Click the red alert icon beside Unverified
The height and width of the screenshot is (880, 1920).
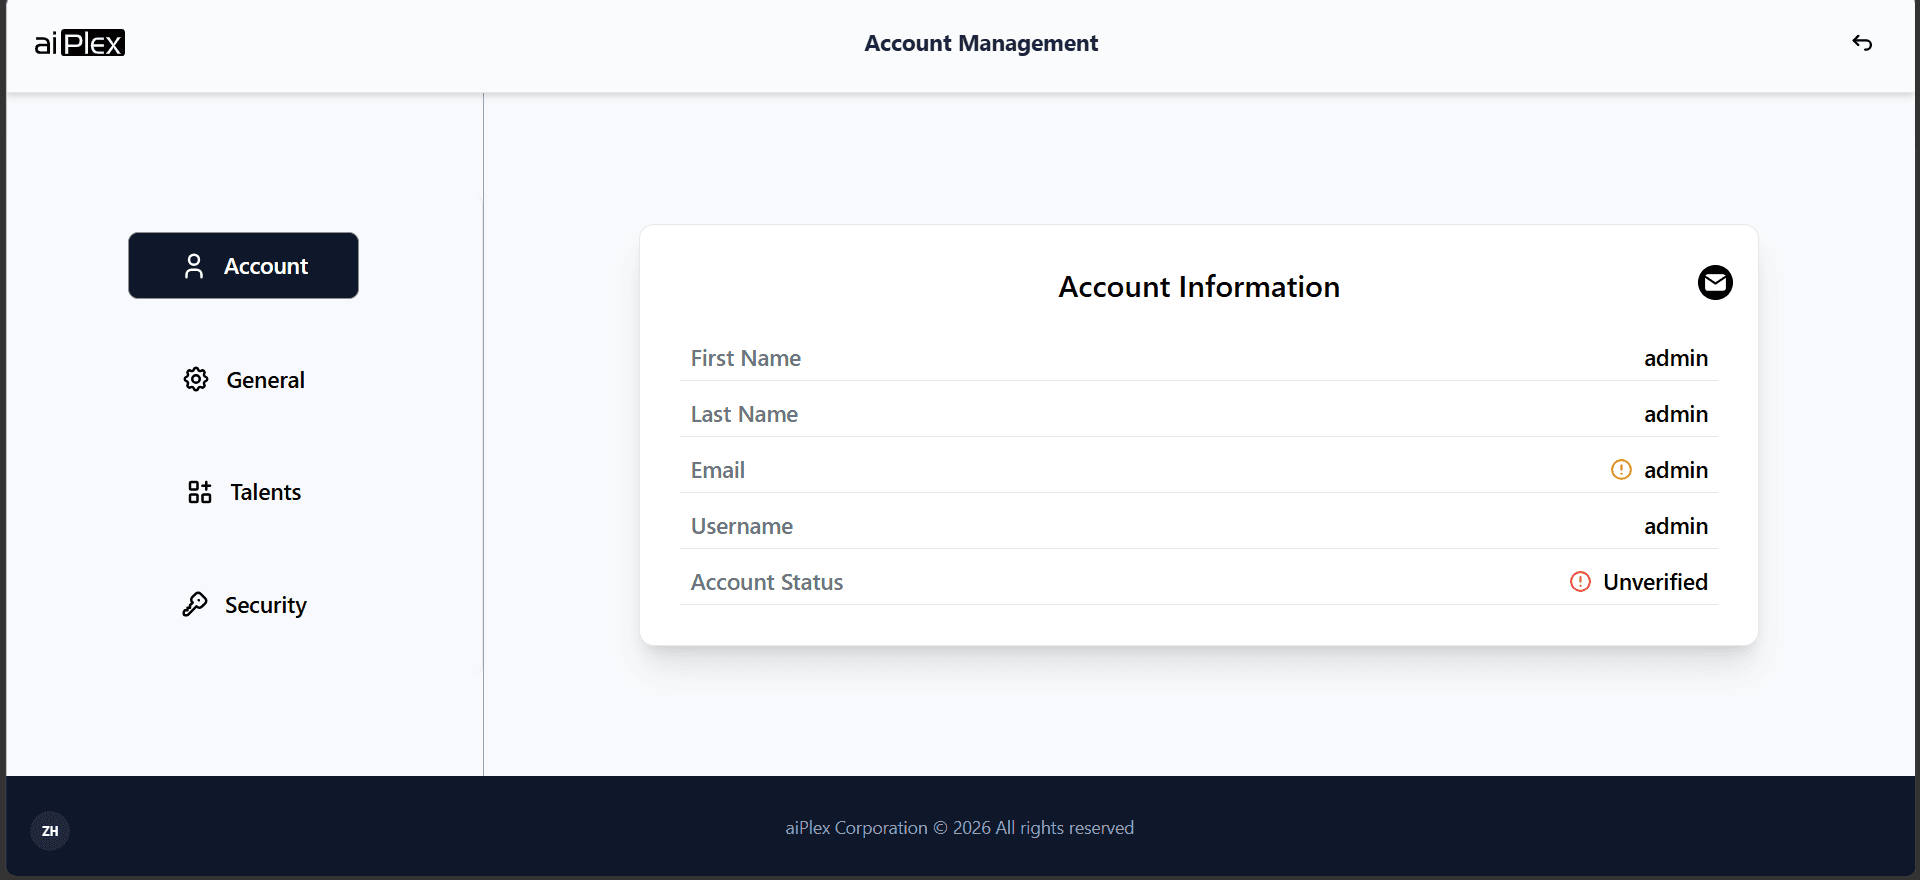(1580, 582)
